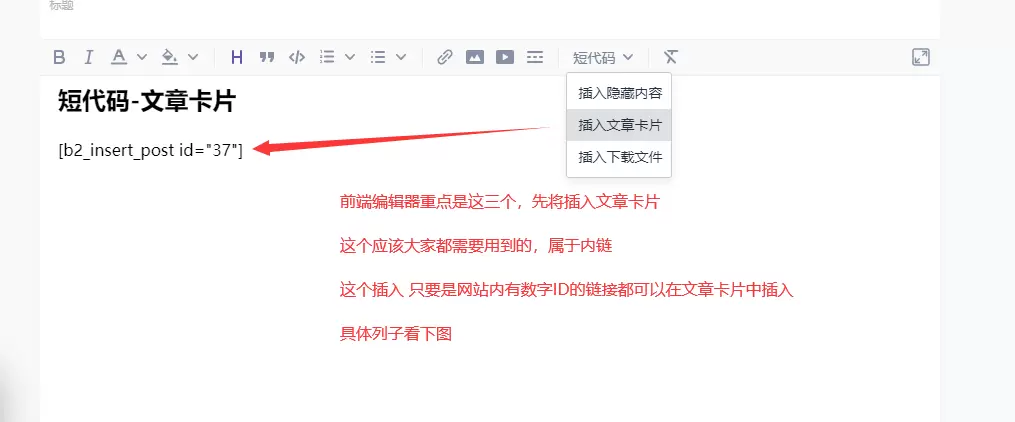
Task: Clear formatting with the crossed T icon
Action: point(671,57)
